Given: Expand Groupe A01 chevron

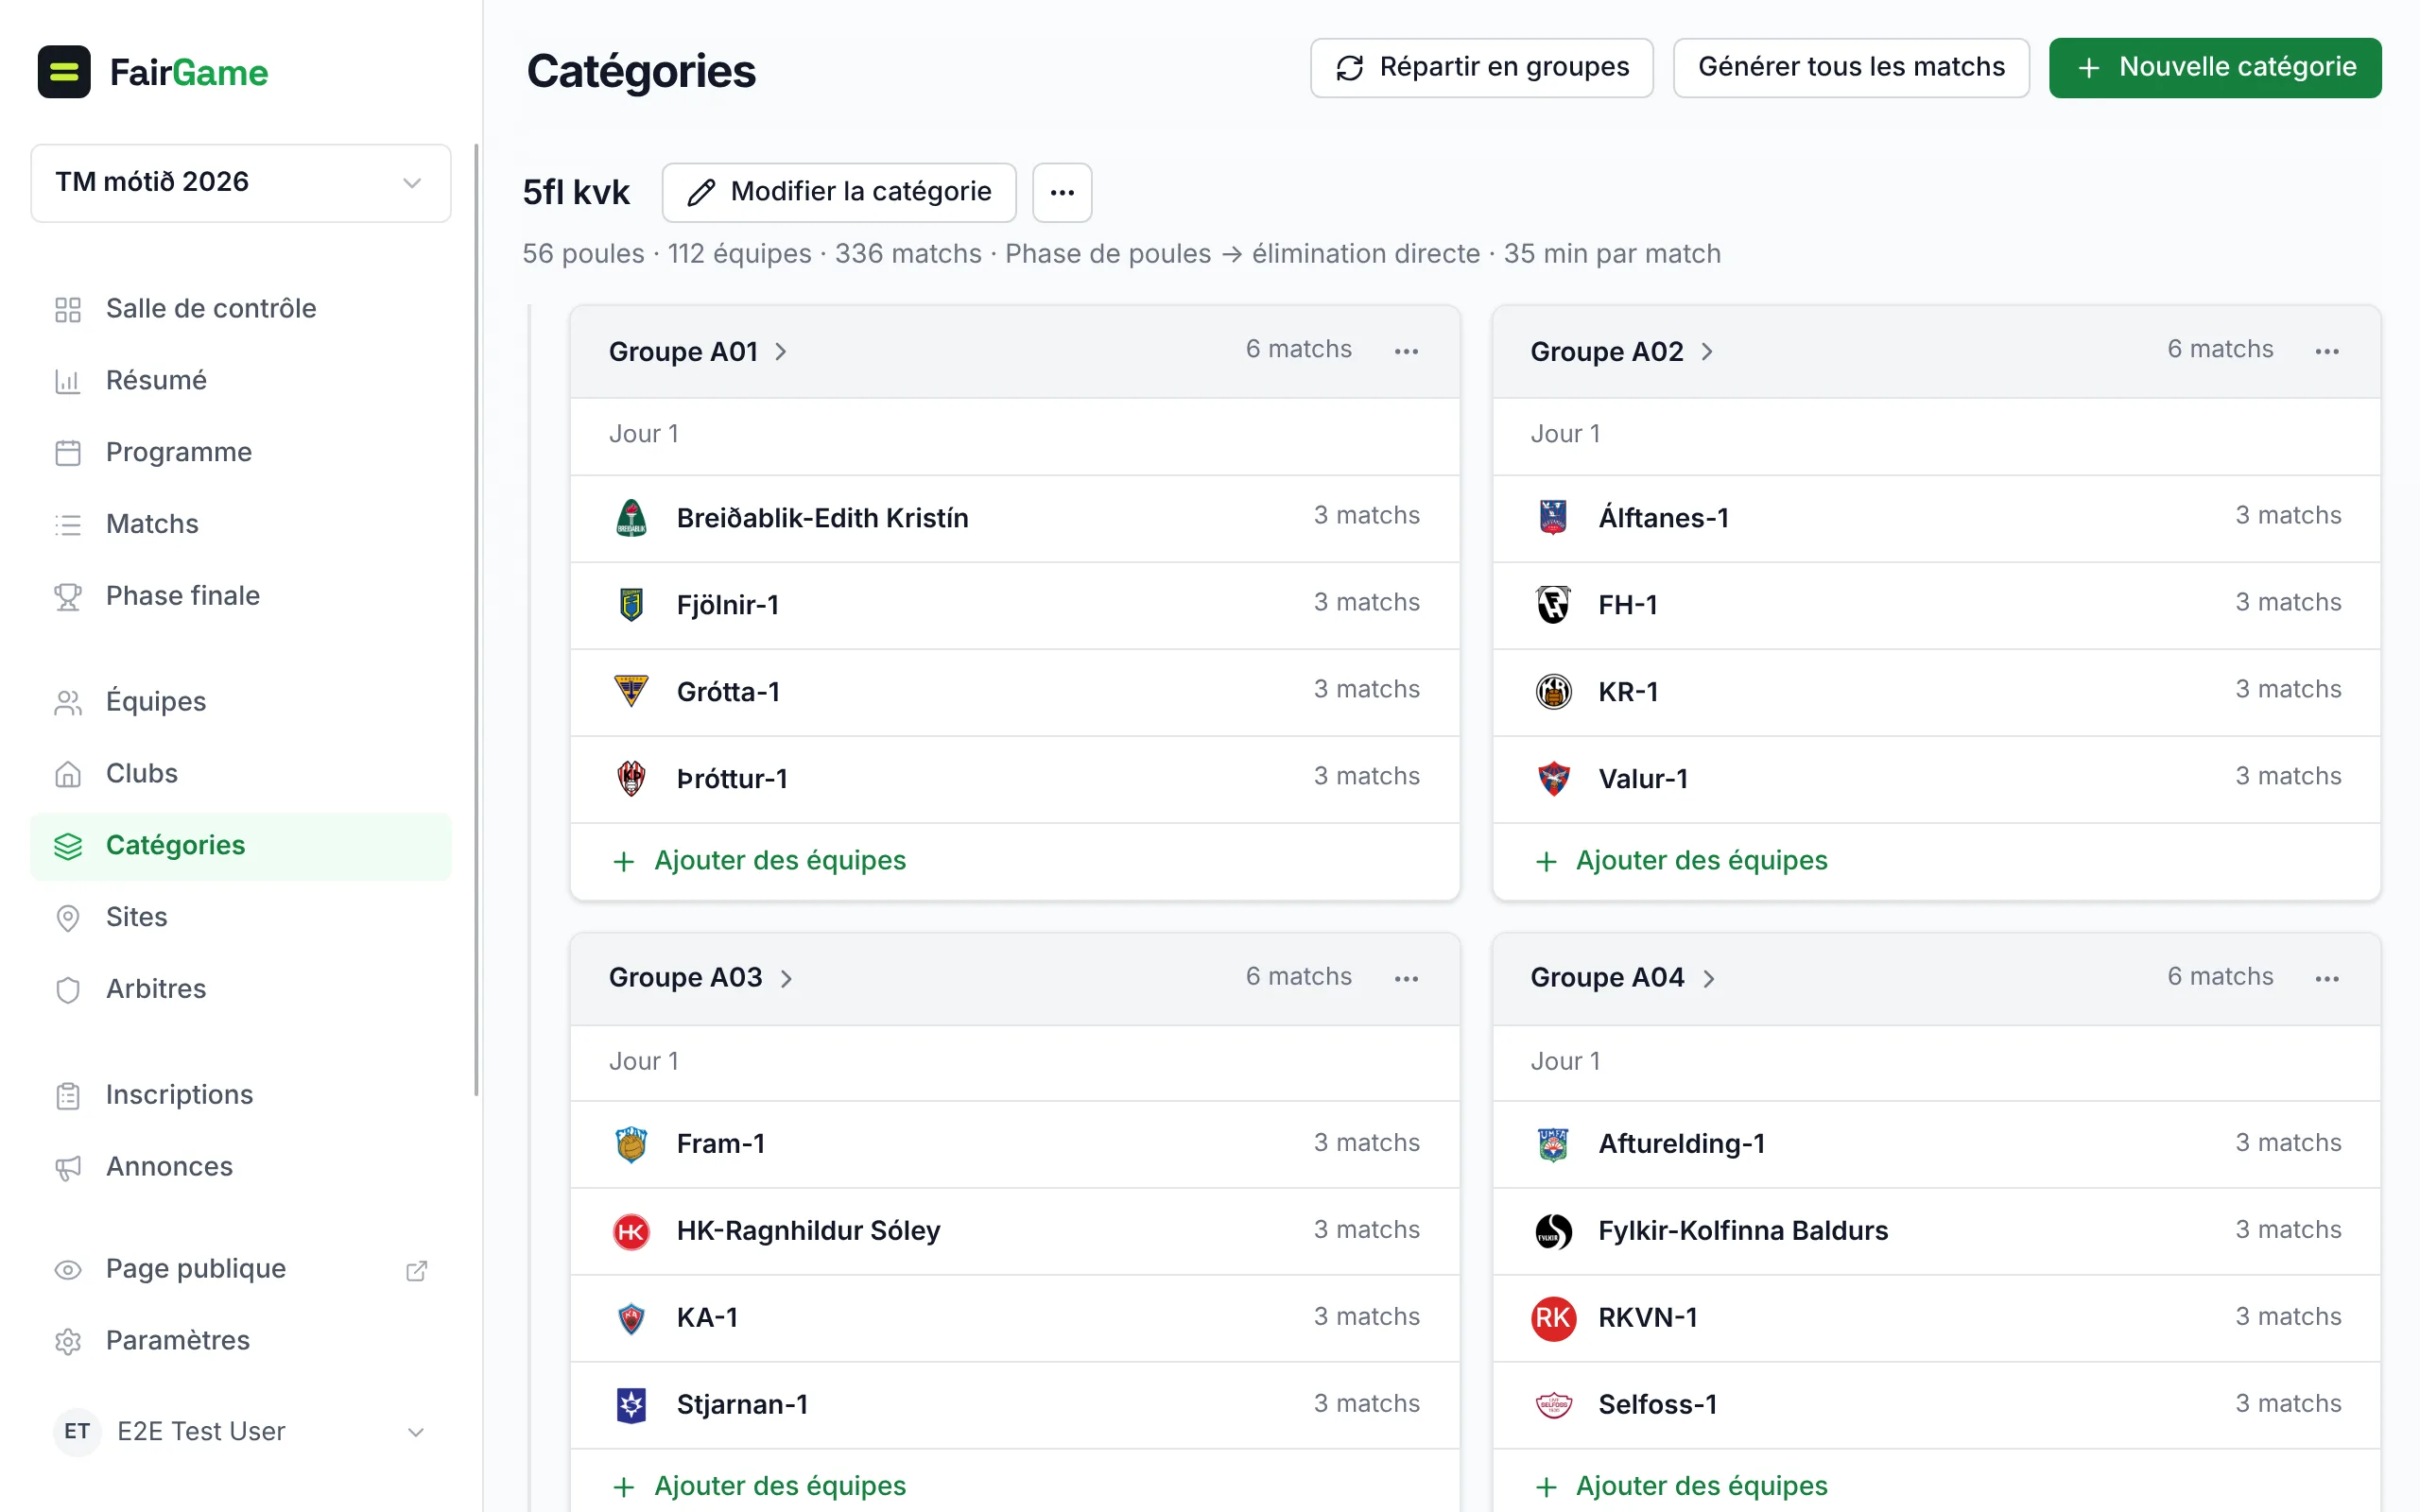Looking at the screenshot, I should (x=781, y=352).
